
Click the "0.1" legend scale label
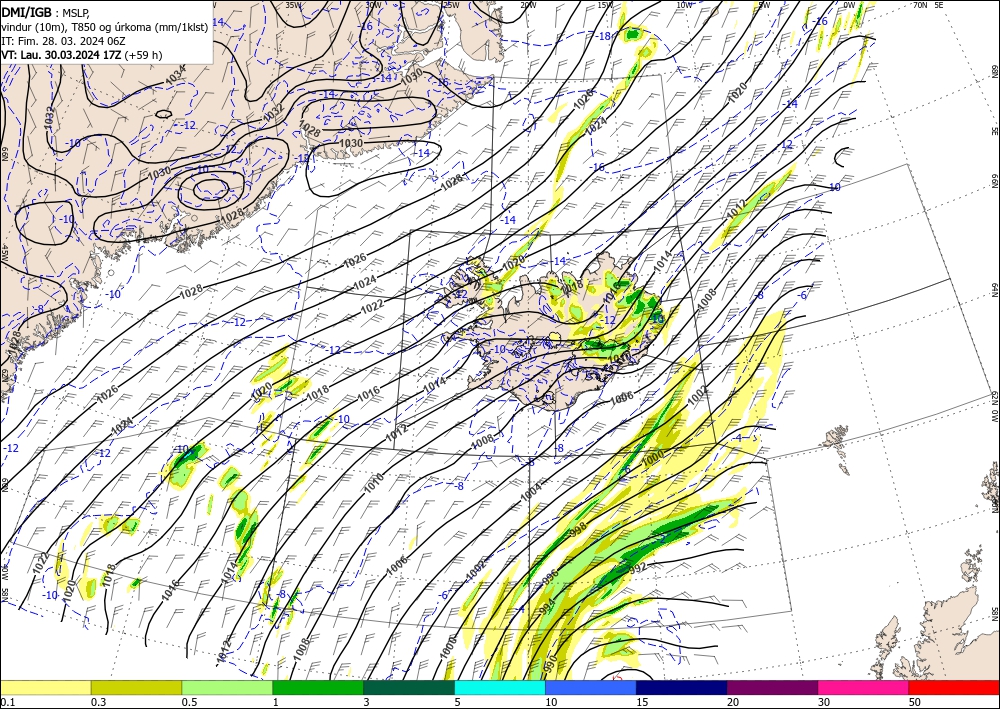click(8, 702)
